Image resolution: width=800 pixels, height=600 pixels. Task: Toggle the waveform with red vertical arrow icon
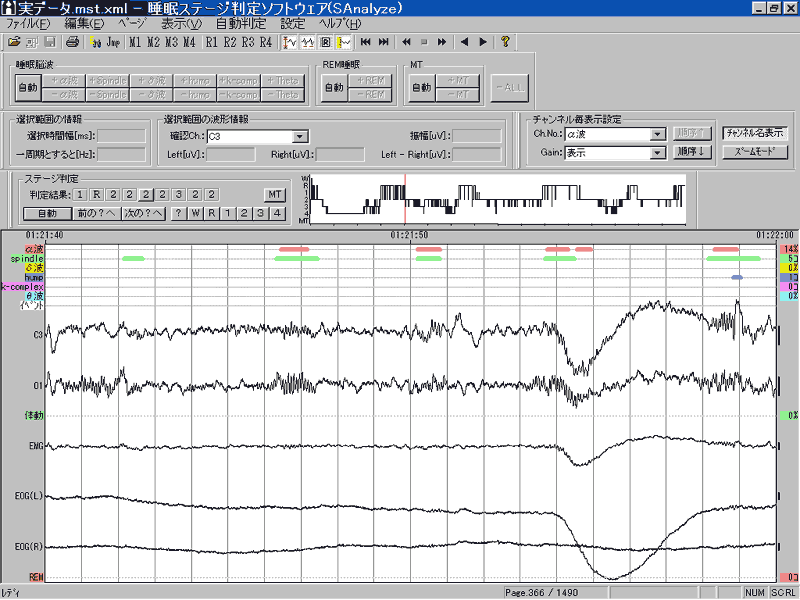click(289, 42)
